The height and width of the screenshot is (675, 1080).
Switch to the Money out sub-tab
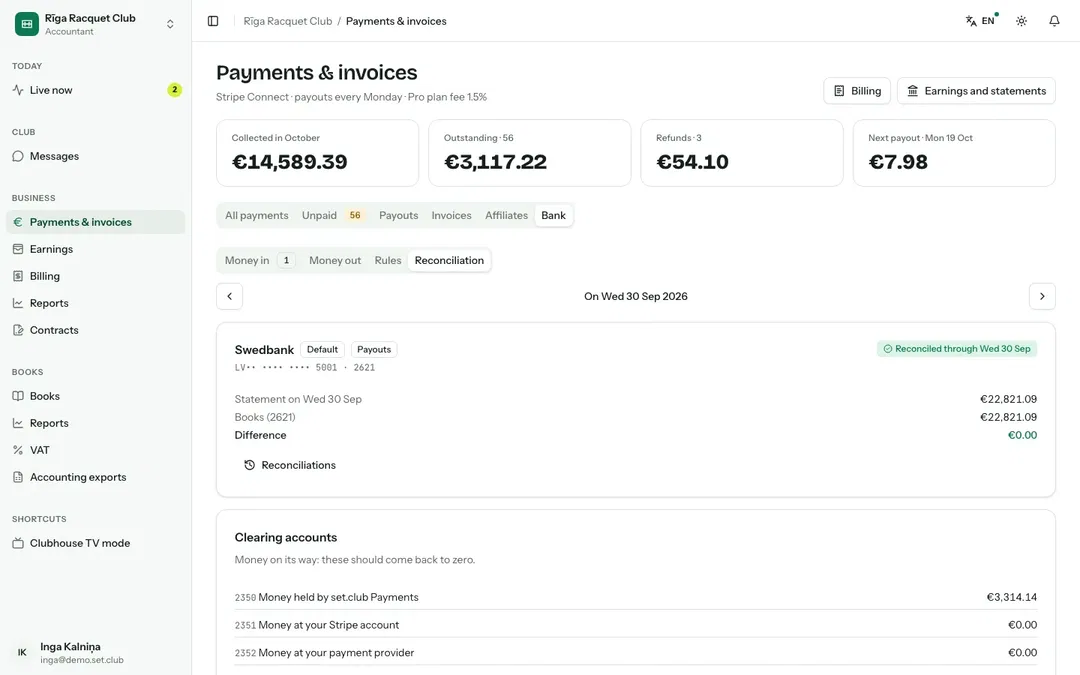coord(335,260)
